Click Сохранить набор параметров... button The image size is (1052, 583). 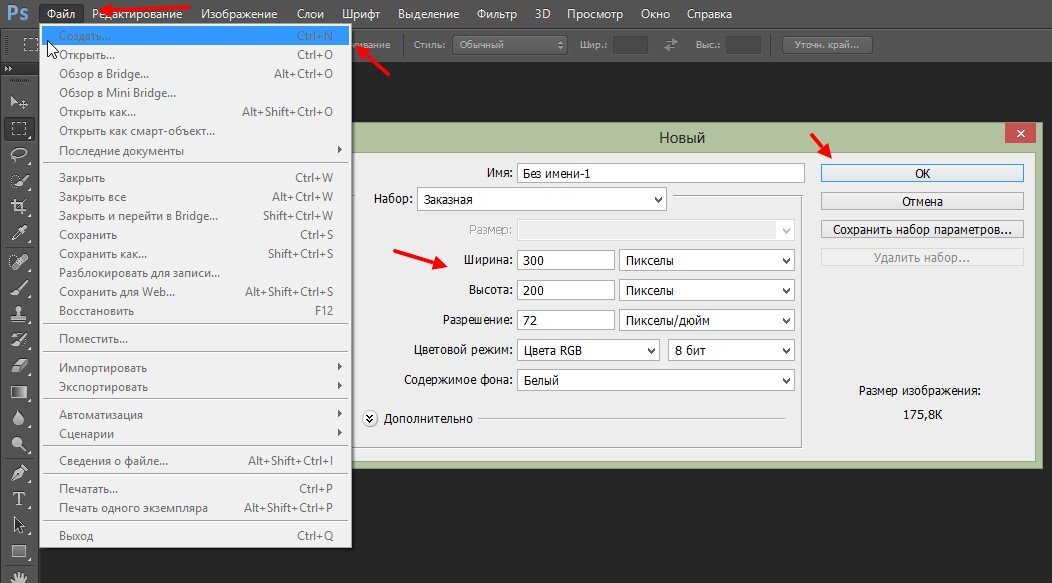[923, 229]
